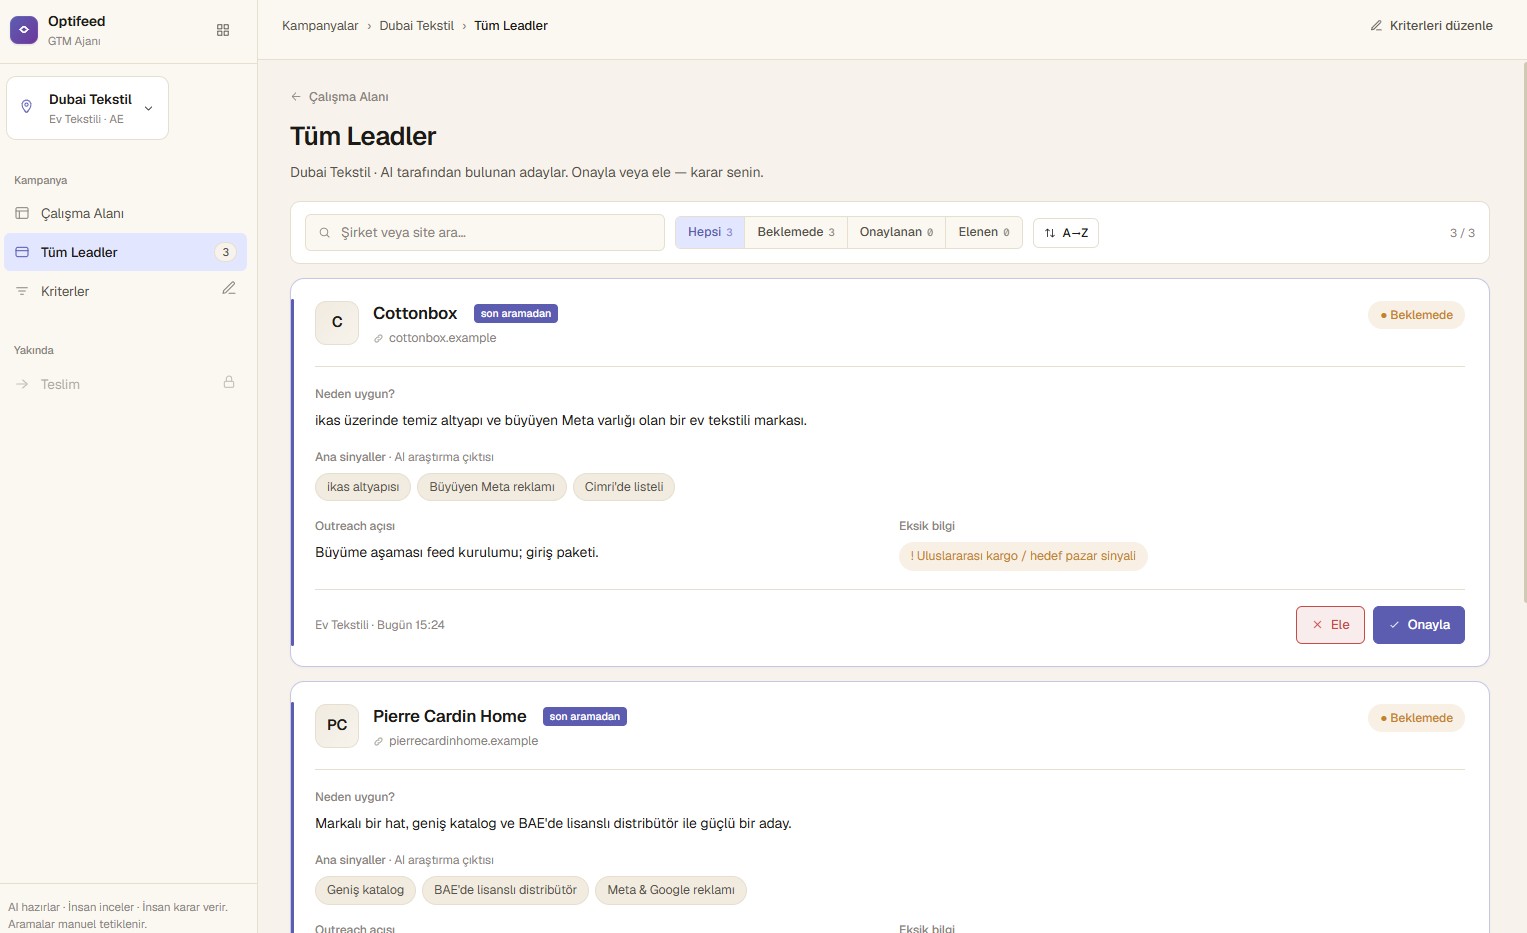Click Pierre Cardin Home Beklemede badge
Screen dimensions: 1527x933
pos(1416,718)
